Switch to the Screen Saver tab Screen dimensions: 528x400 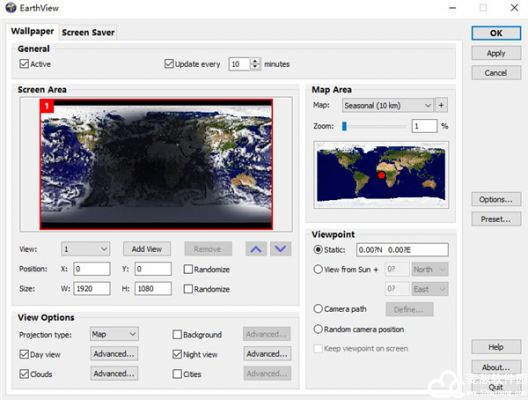88,33
